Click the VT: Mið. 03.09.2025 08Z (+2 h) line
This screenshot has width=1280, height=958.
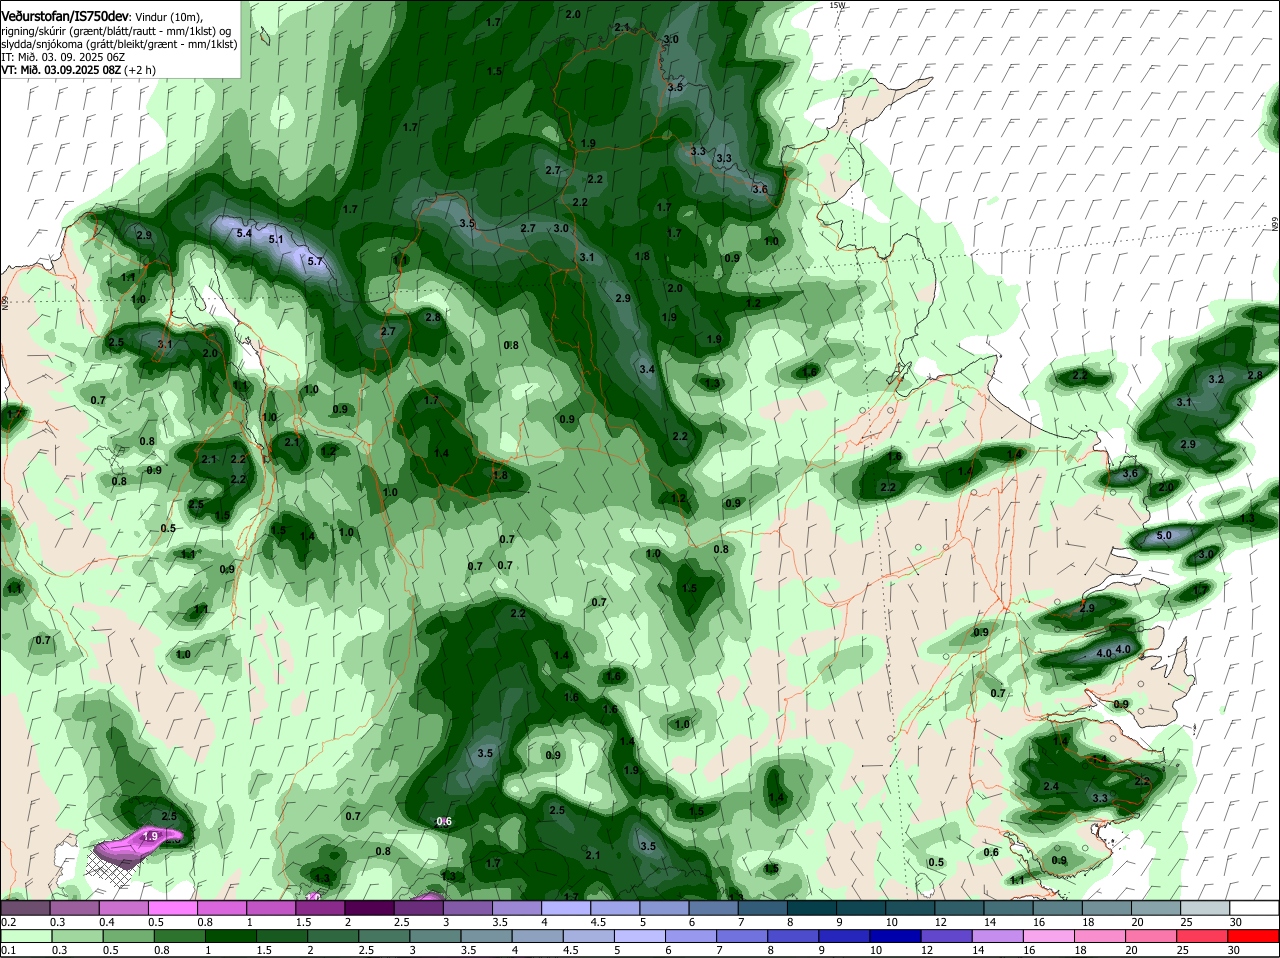(78, 70)
